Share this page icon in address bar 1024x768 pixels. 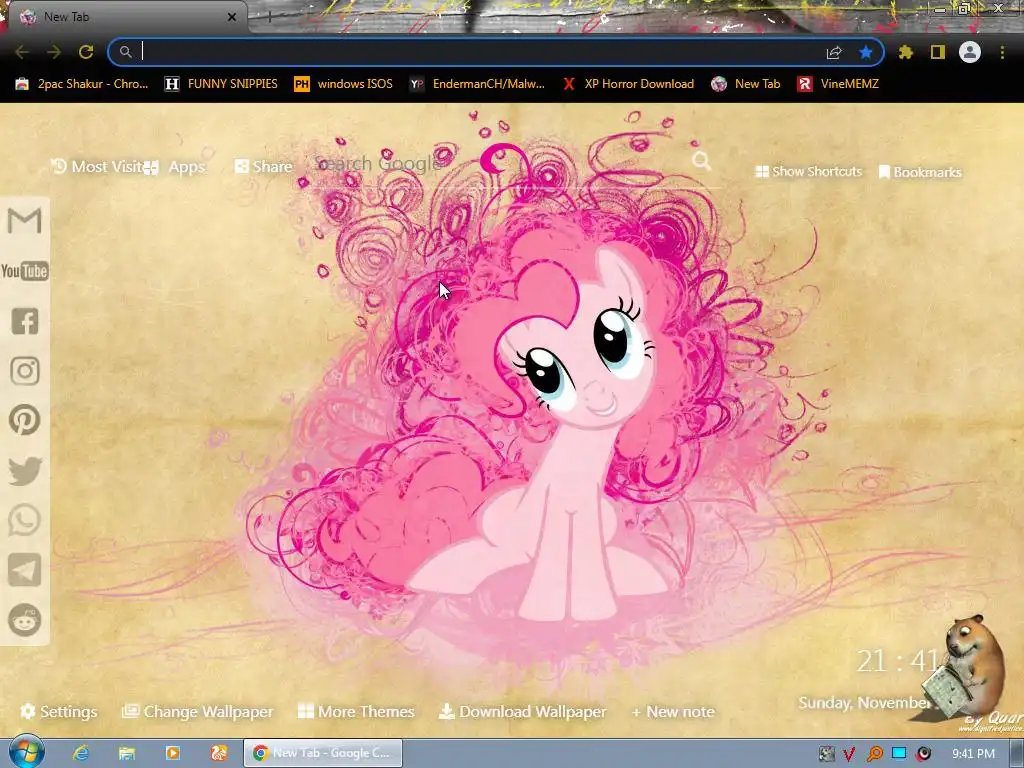click(834, 52)
